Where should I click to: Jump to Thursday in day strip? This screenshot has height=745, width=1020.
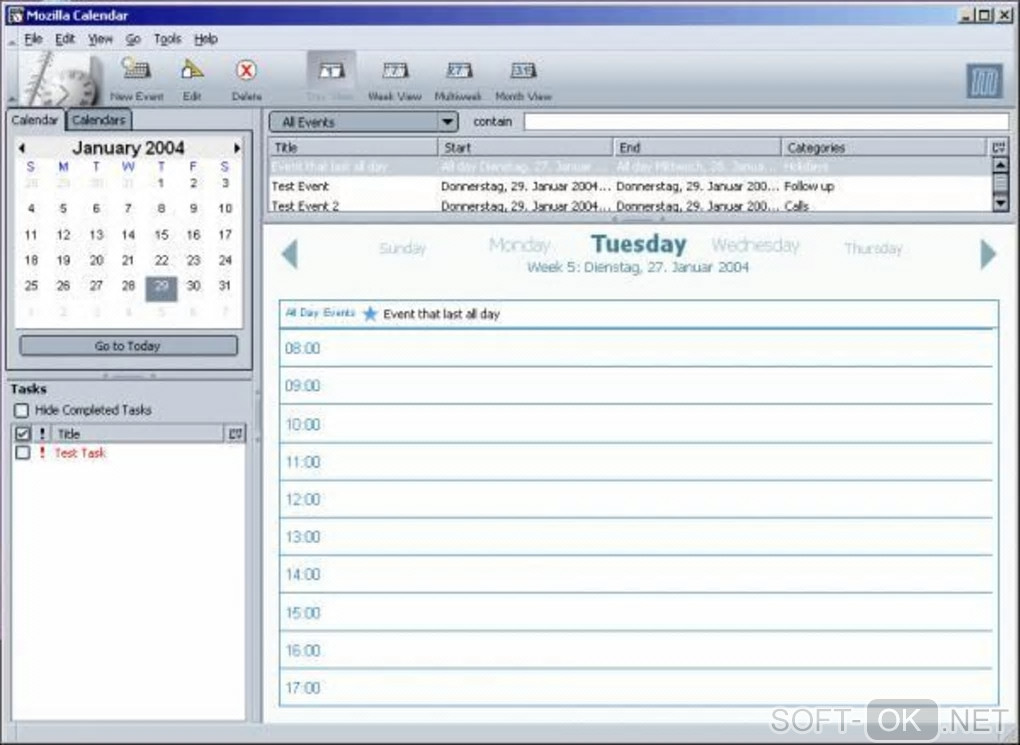[873, 248]
